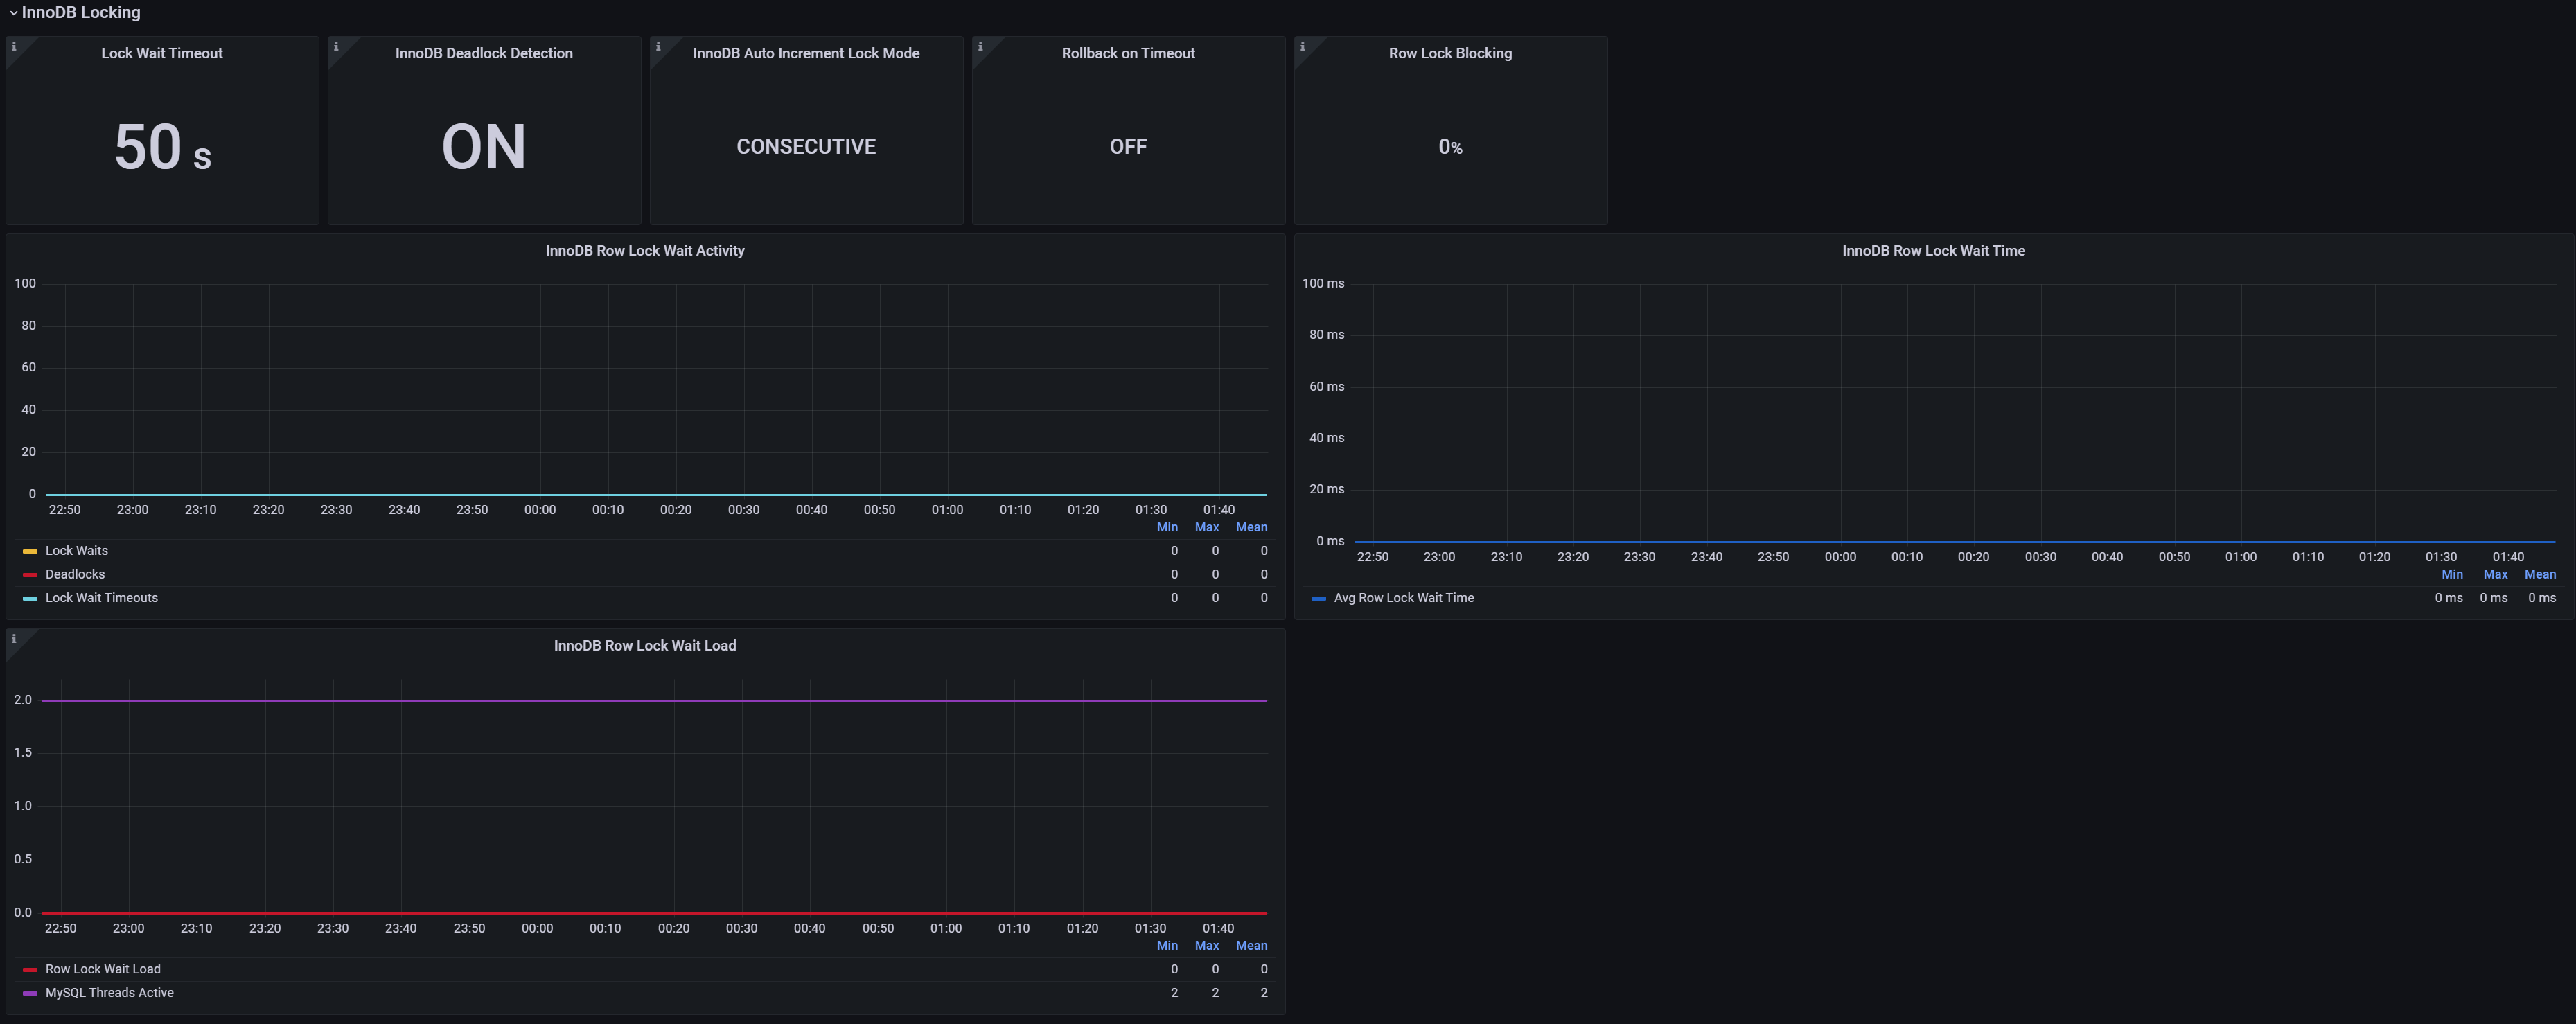The image size is (2576, 1024).
Task: Toggle Lock Waits series in legend
Action: (76, 551)
